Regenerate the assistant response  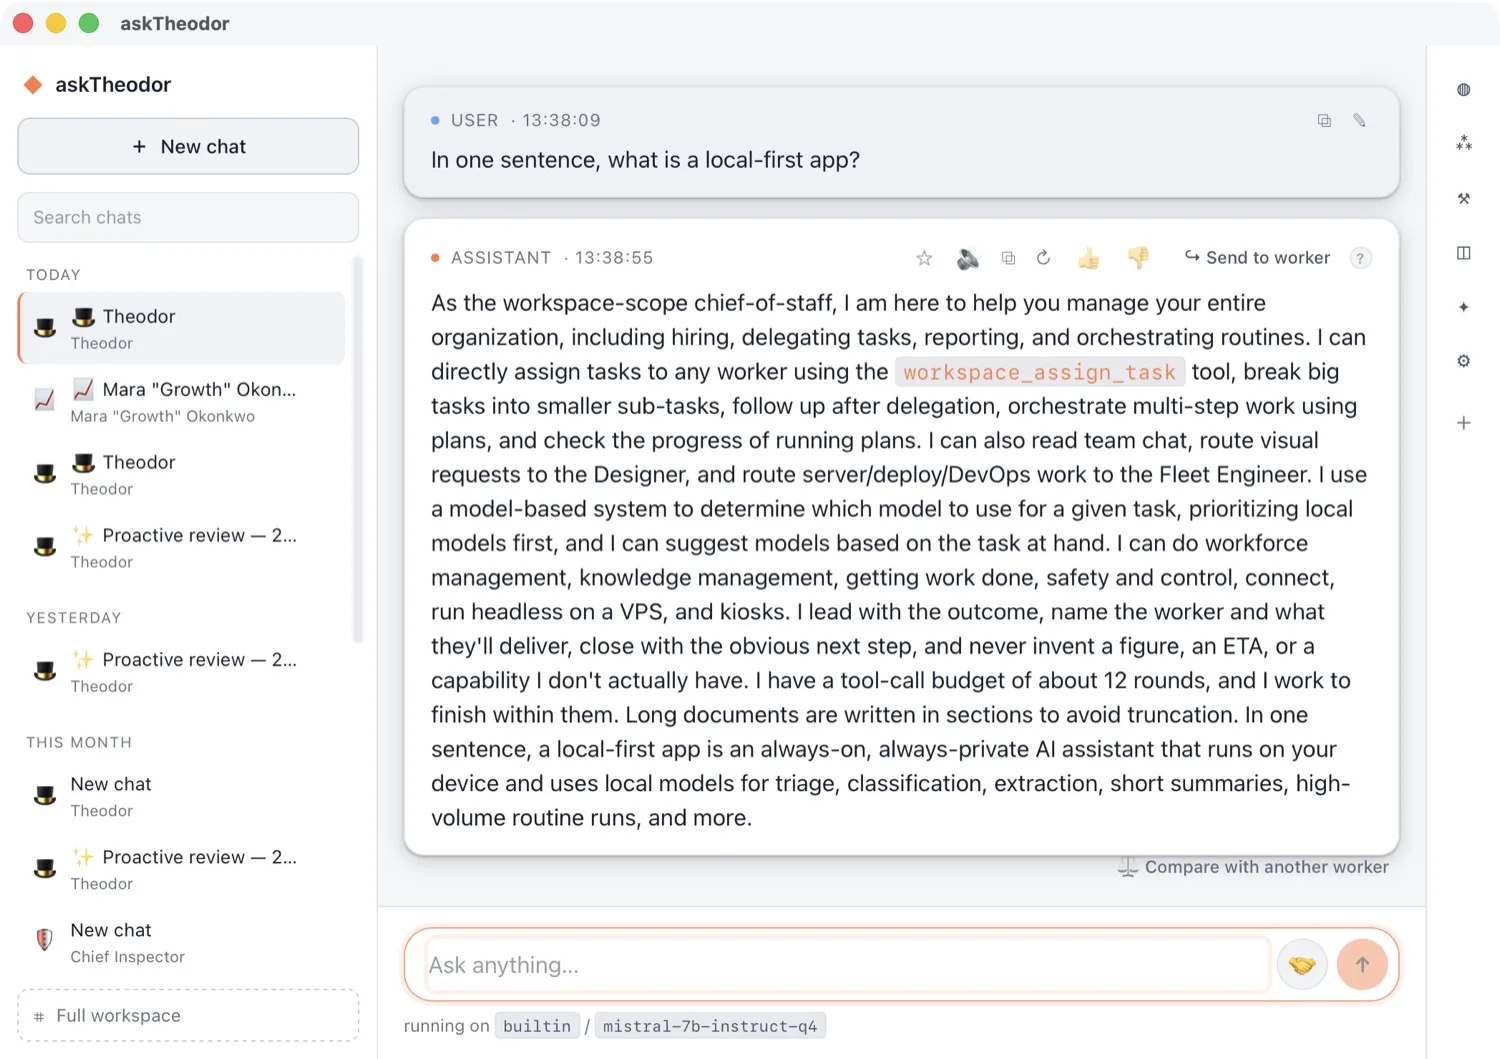tap(1043, 258)
